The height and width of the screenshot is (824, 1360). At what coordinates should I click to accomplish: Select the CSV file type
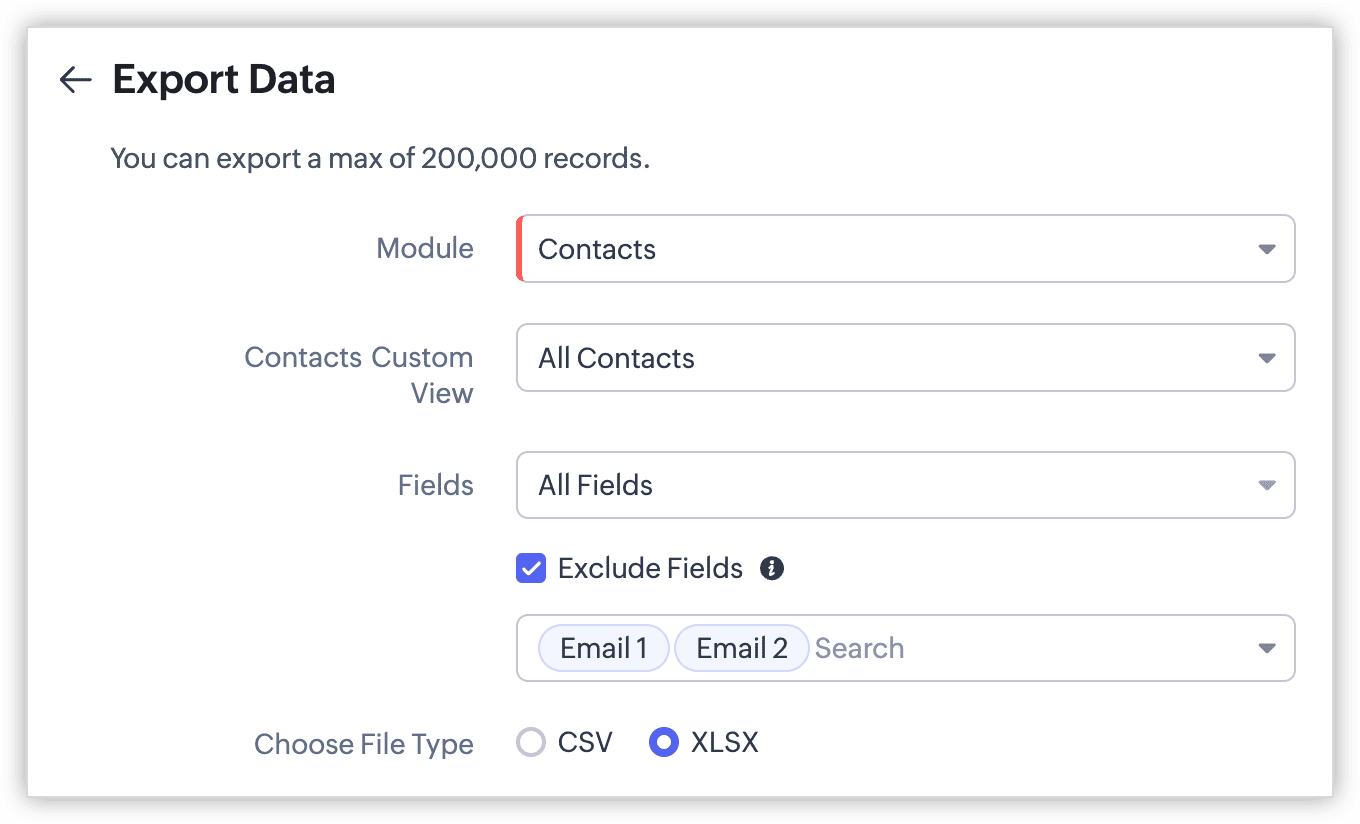click(x=531, y=743)
